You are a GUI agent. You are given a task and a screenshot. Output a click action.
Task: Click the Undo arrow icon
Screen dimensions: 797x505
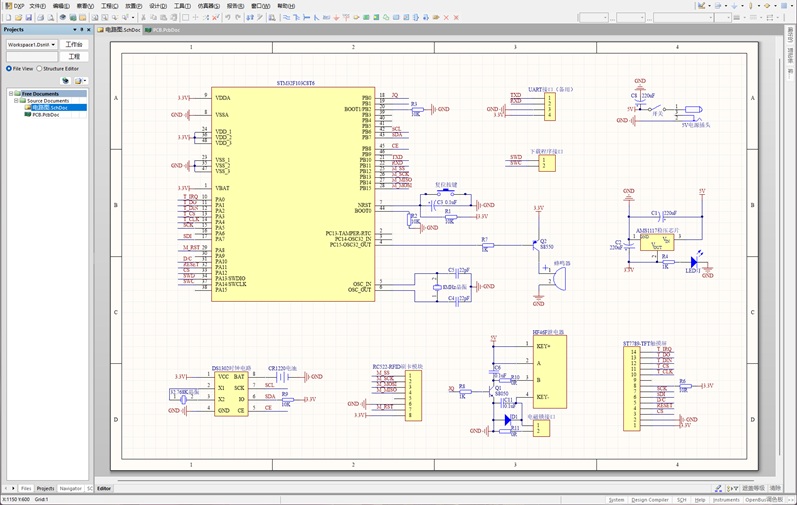click(x=228, y=17)
